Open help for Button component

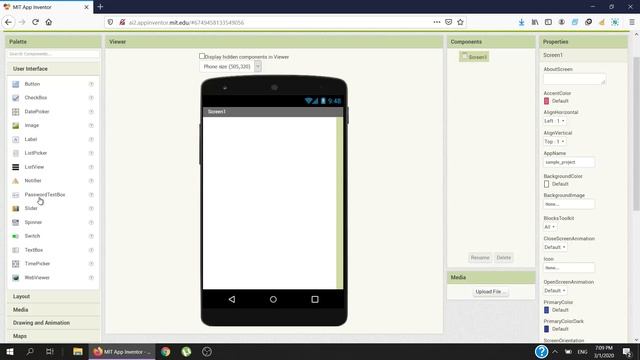[x=91, y=84]
